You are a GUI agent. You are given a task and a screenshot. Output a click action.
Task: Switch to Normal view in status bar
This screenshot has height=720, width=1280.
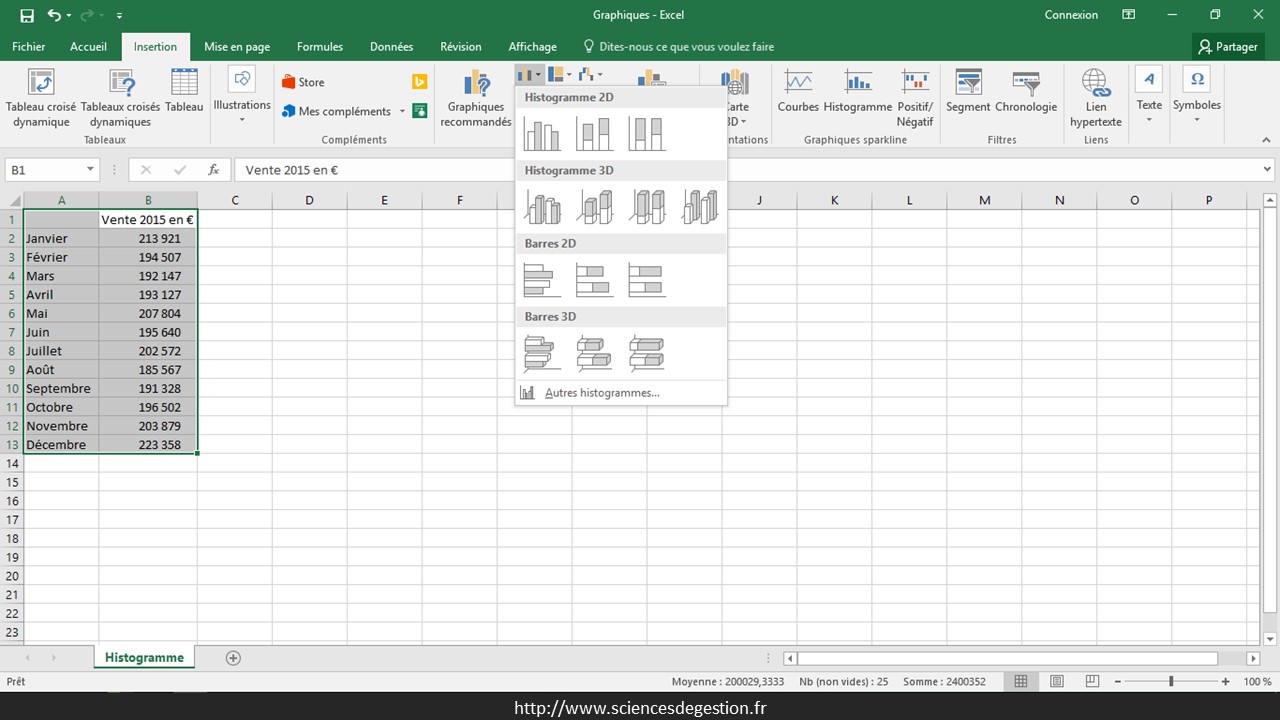coord(1021,681)
